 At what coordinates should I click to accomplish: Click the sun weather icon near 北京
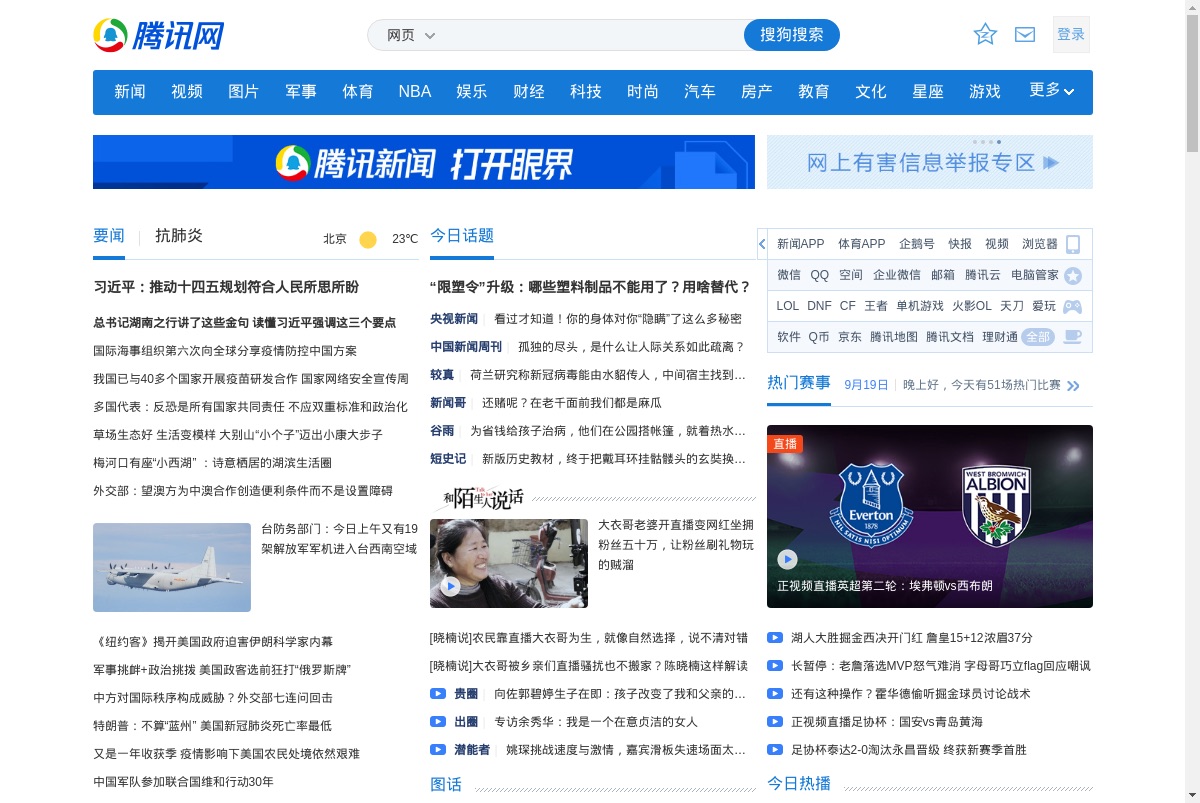368,239
